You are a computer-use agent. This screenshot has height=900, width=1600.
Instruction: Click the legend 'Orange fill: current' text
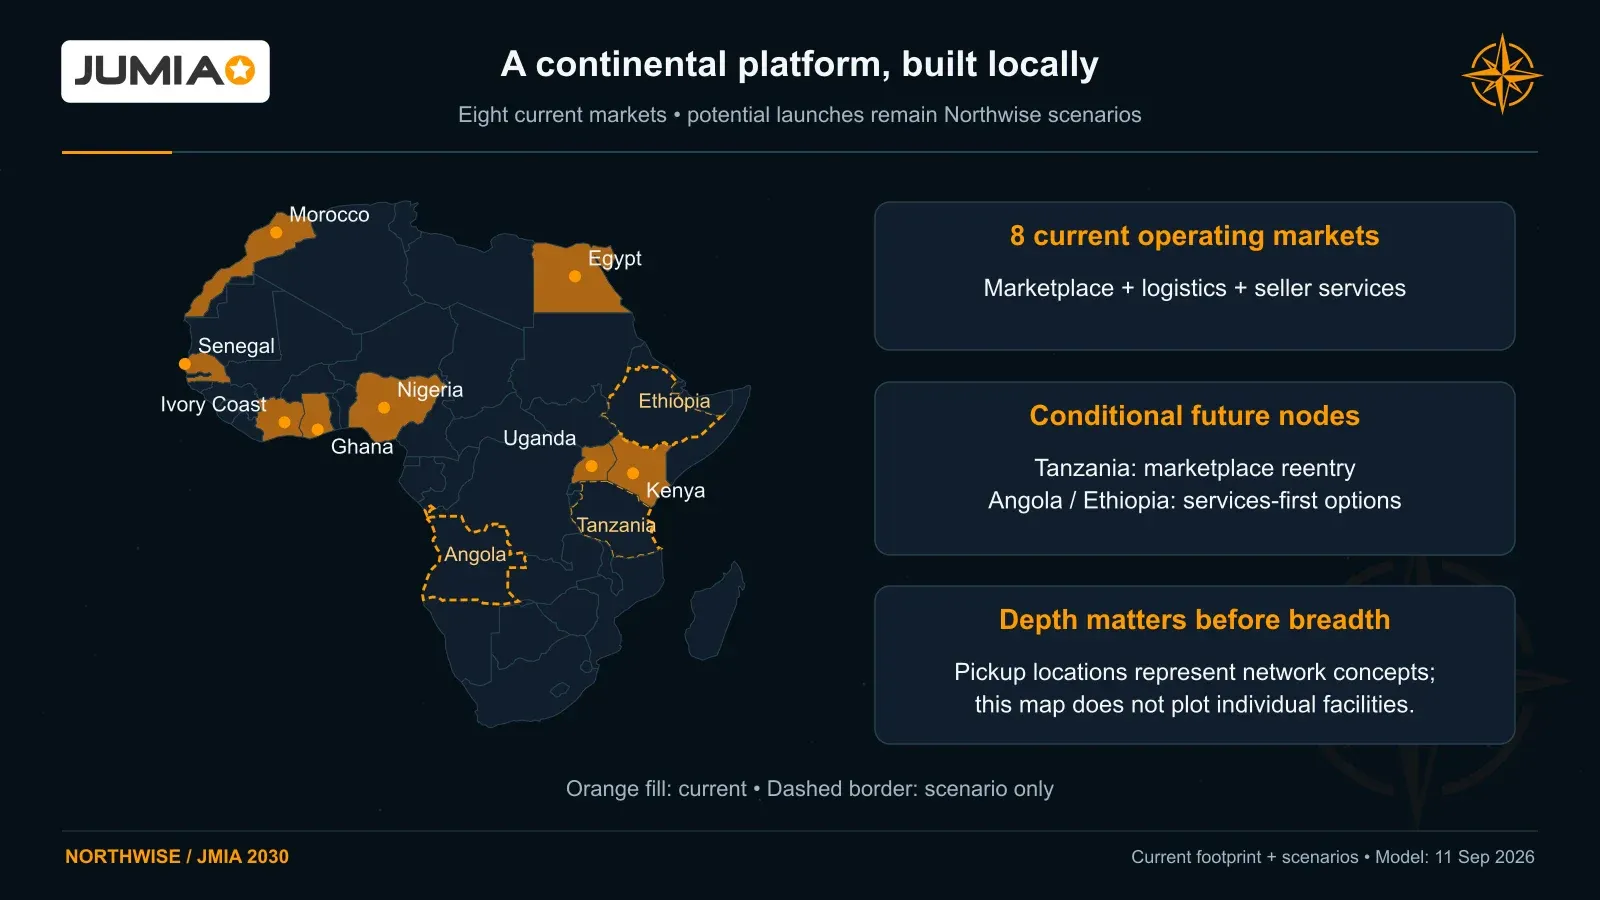click(656, 789)
